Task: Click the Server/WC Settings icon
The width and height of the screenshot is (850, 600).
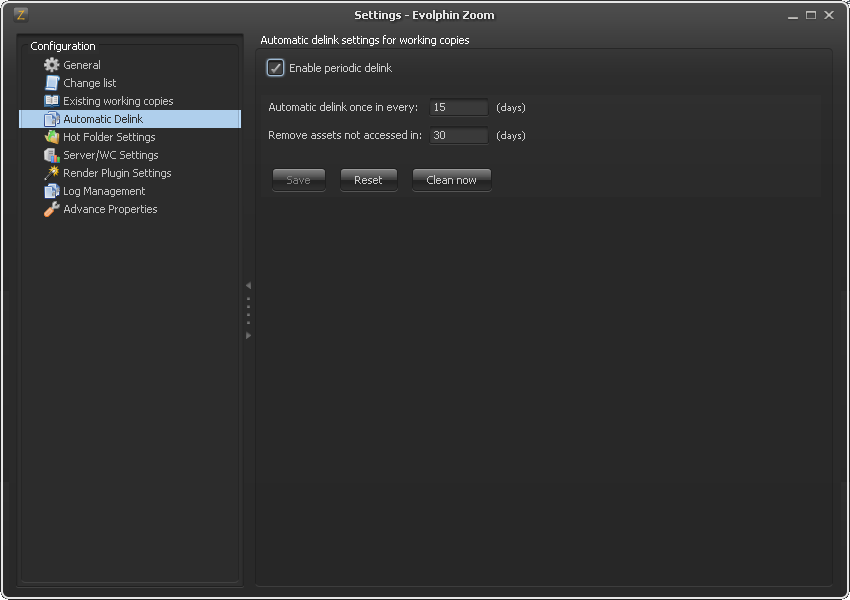Action: coord(51,155)
